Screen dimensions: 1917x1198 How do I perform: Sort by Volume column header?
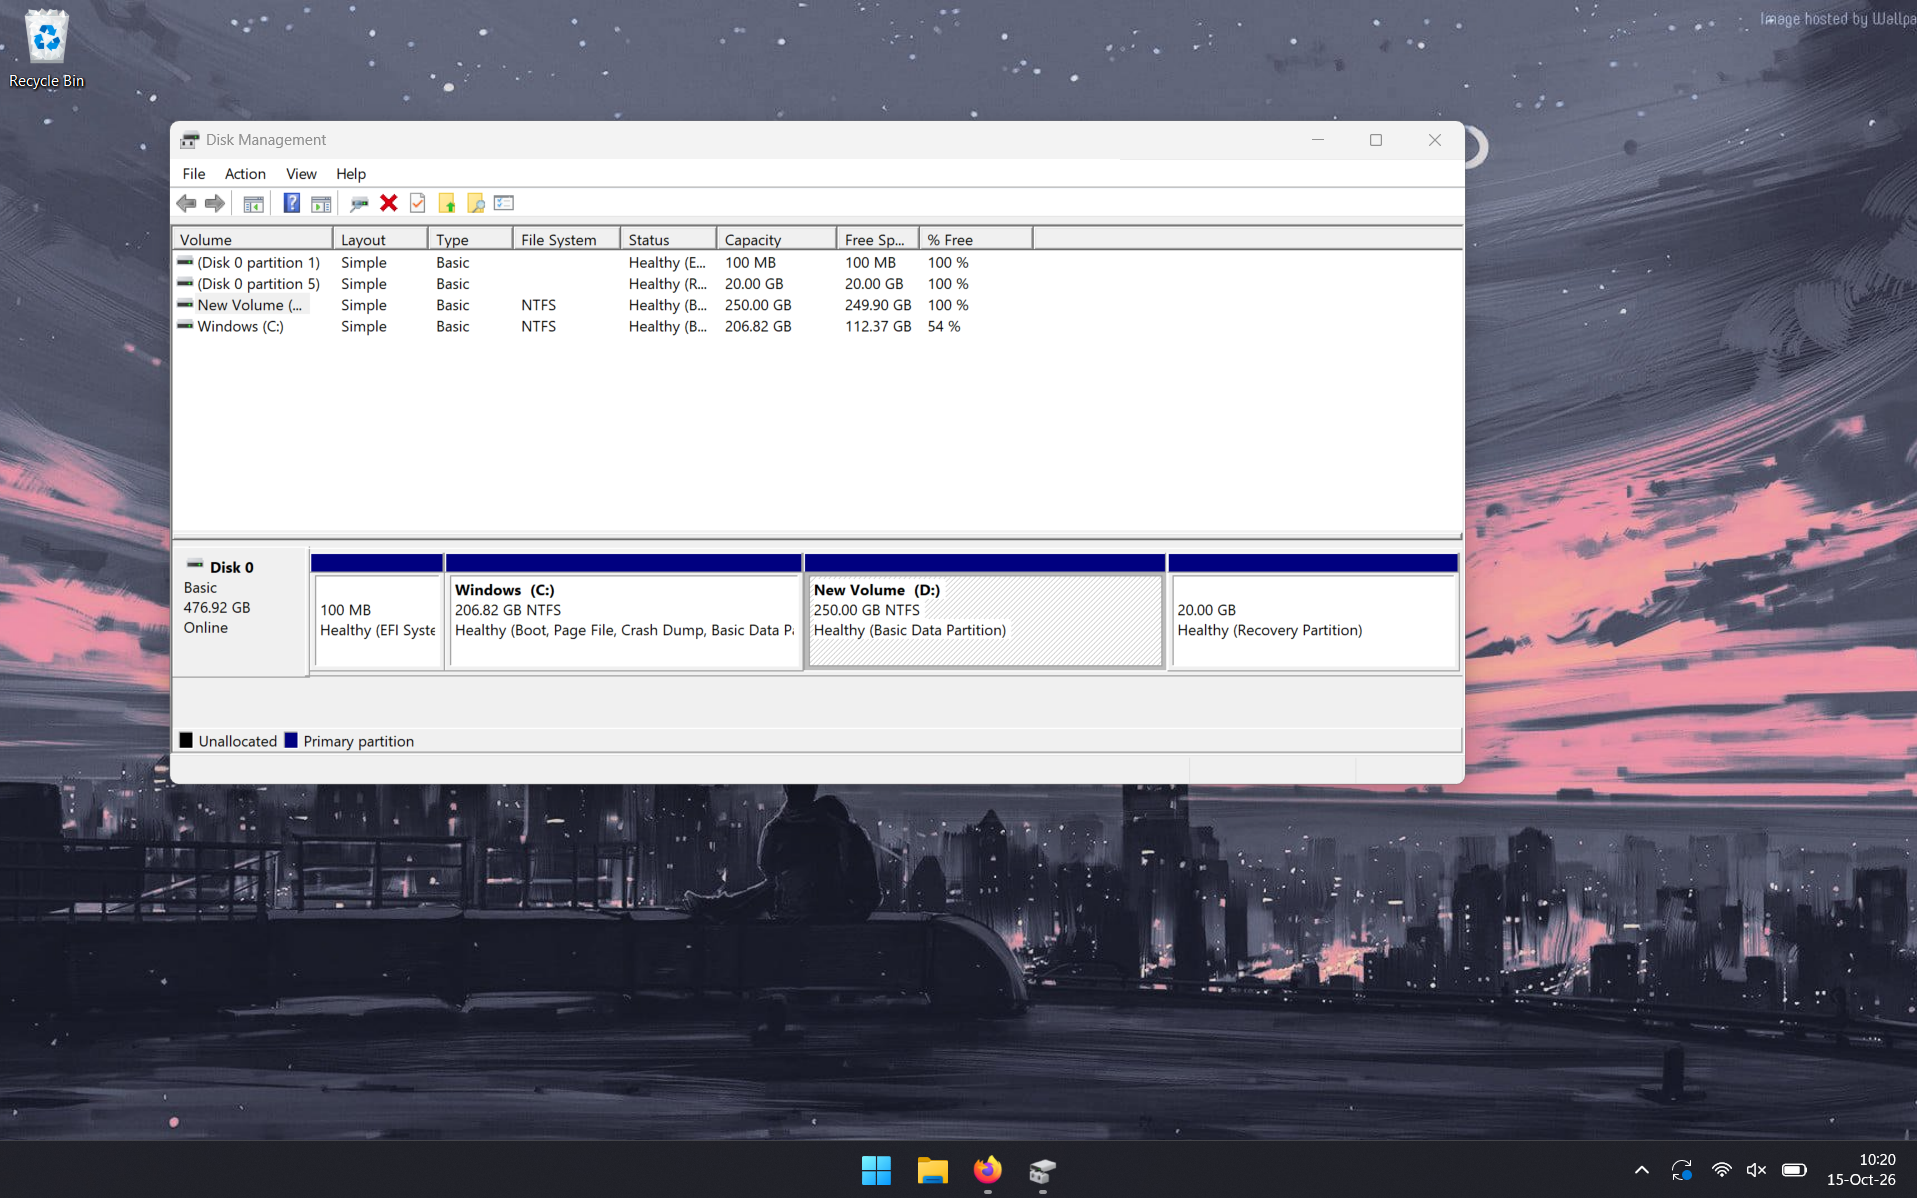[253, 240]
